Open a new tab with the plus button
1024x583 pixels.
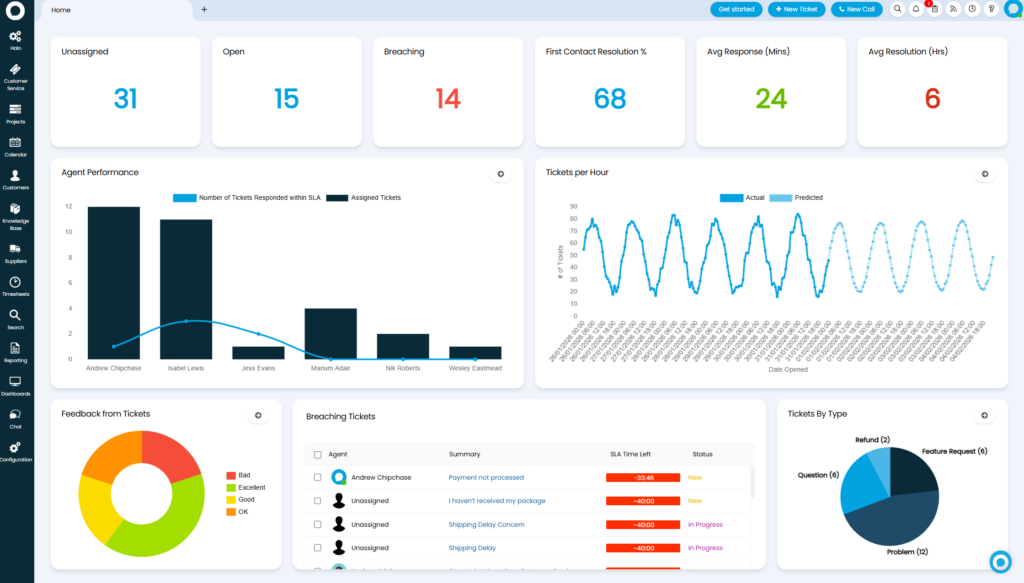204,9
